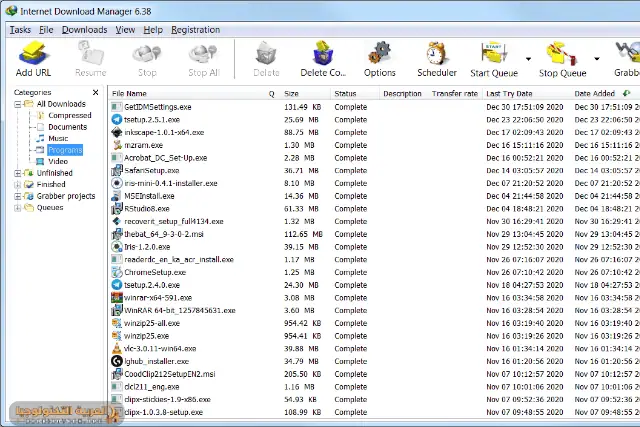Image resolution: width=640 pixels, height=427 pixels.
Task: Select the tsetup.2.5.1.exe Telegram icon
Action: (x=117, y=120)
